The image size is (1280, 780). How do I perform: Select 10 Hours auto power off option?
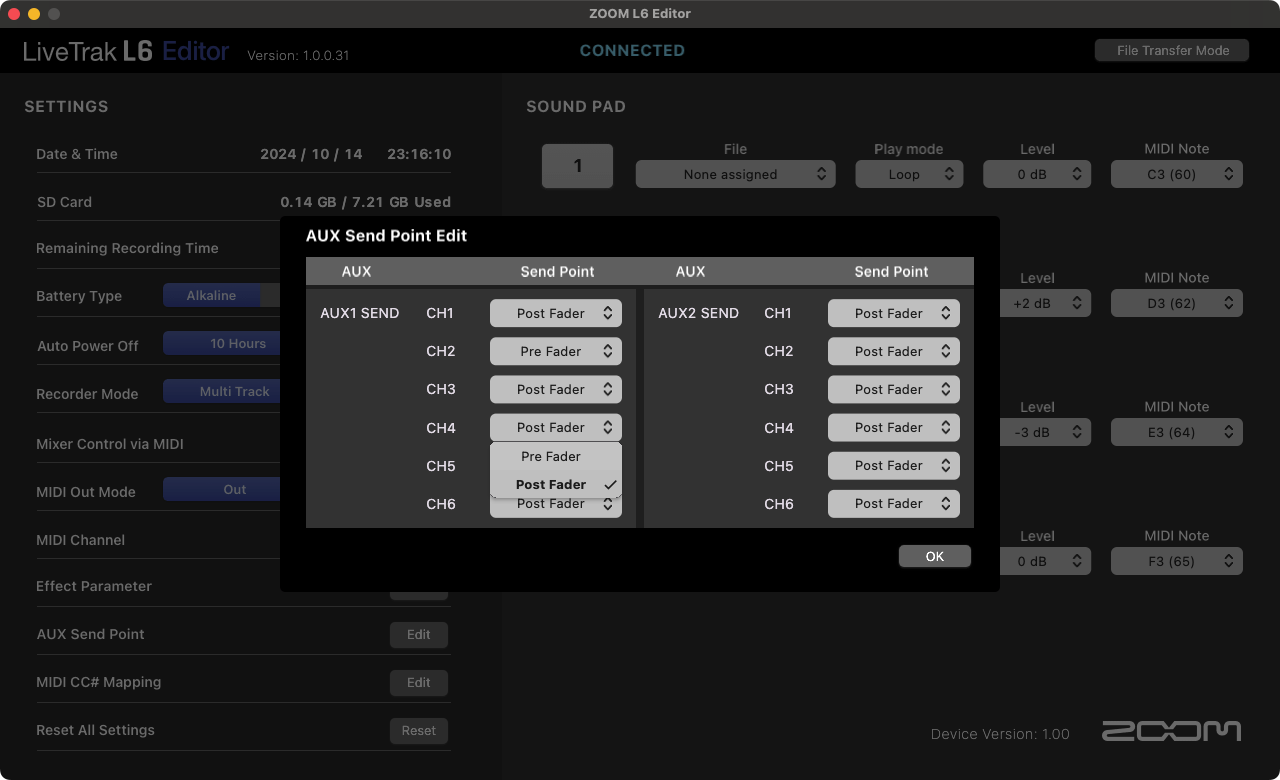222,343
